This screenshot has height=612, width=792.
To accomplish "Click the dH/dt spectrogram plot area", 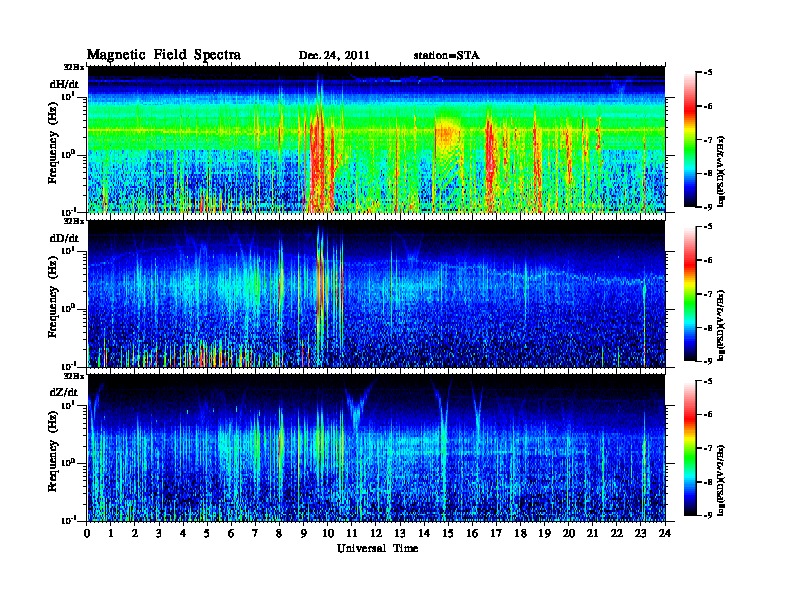I will [x=376, y=139].
